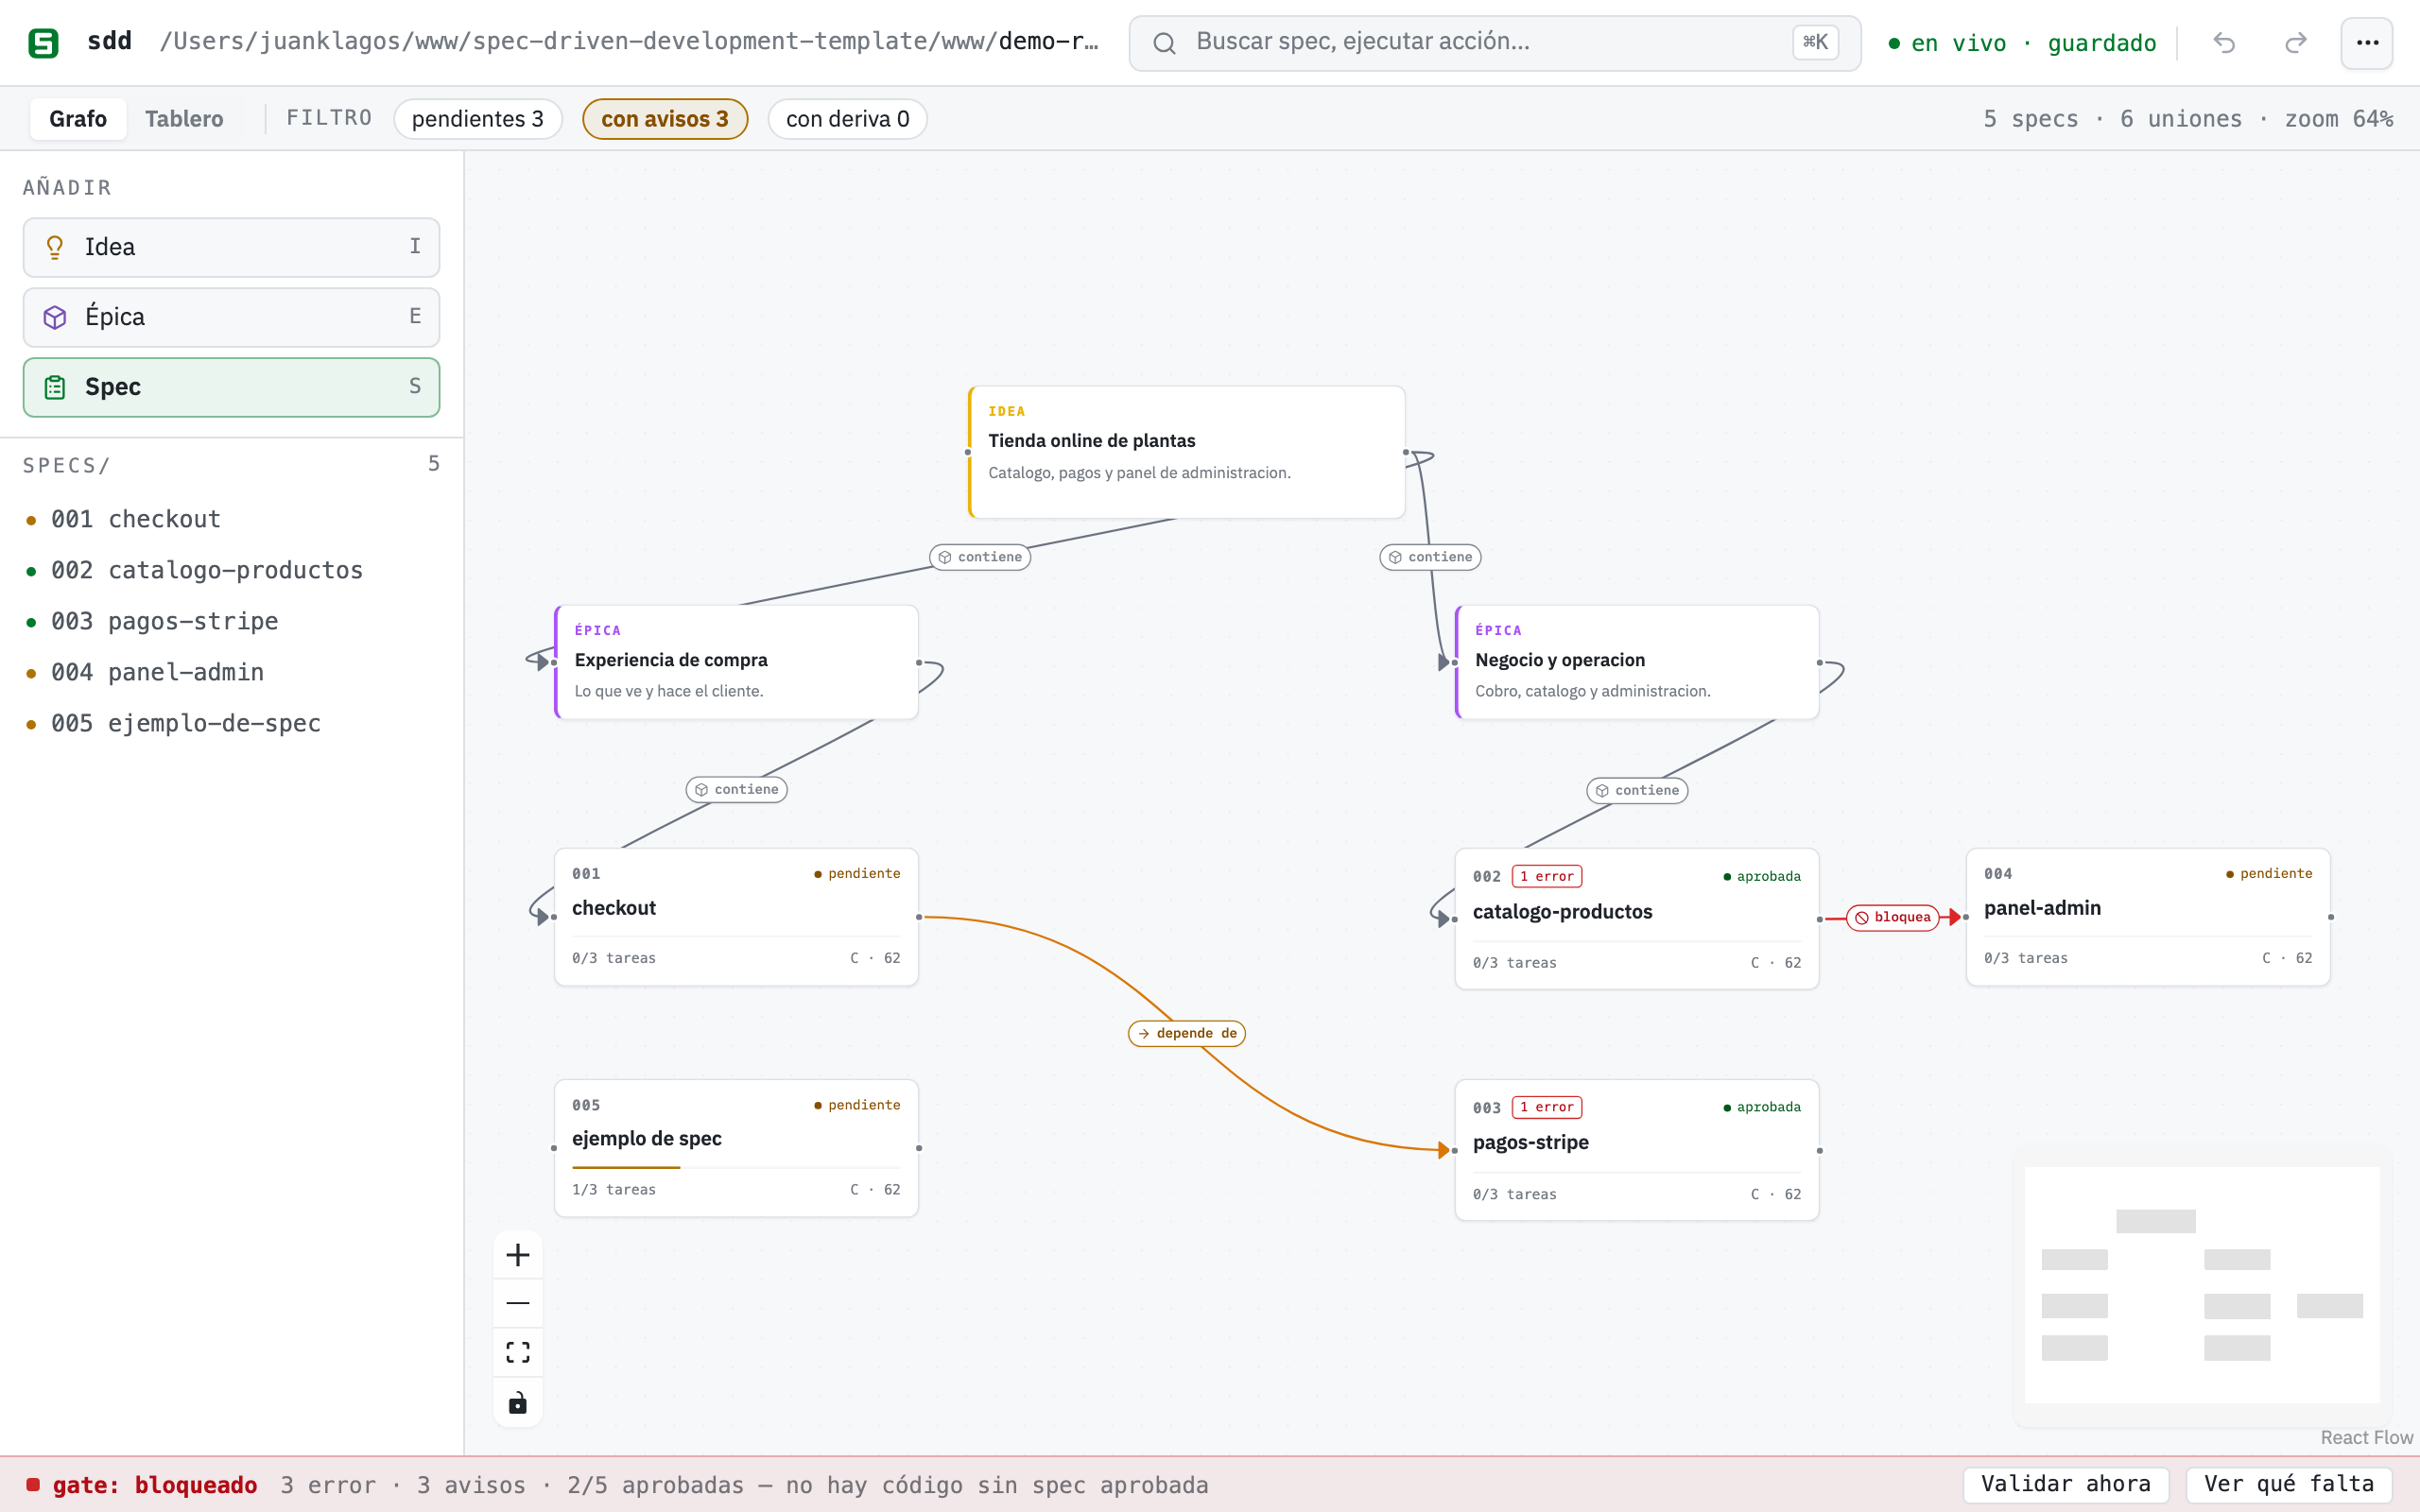Select the checkout spec node

coord(737,917)
